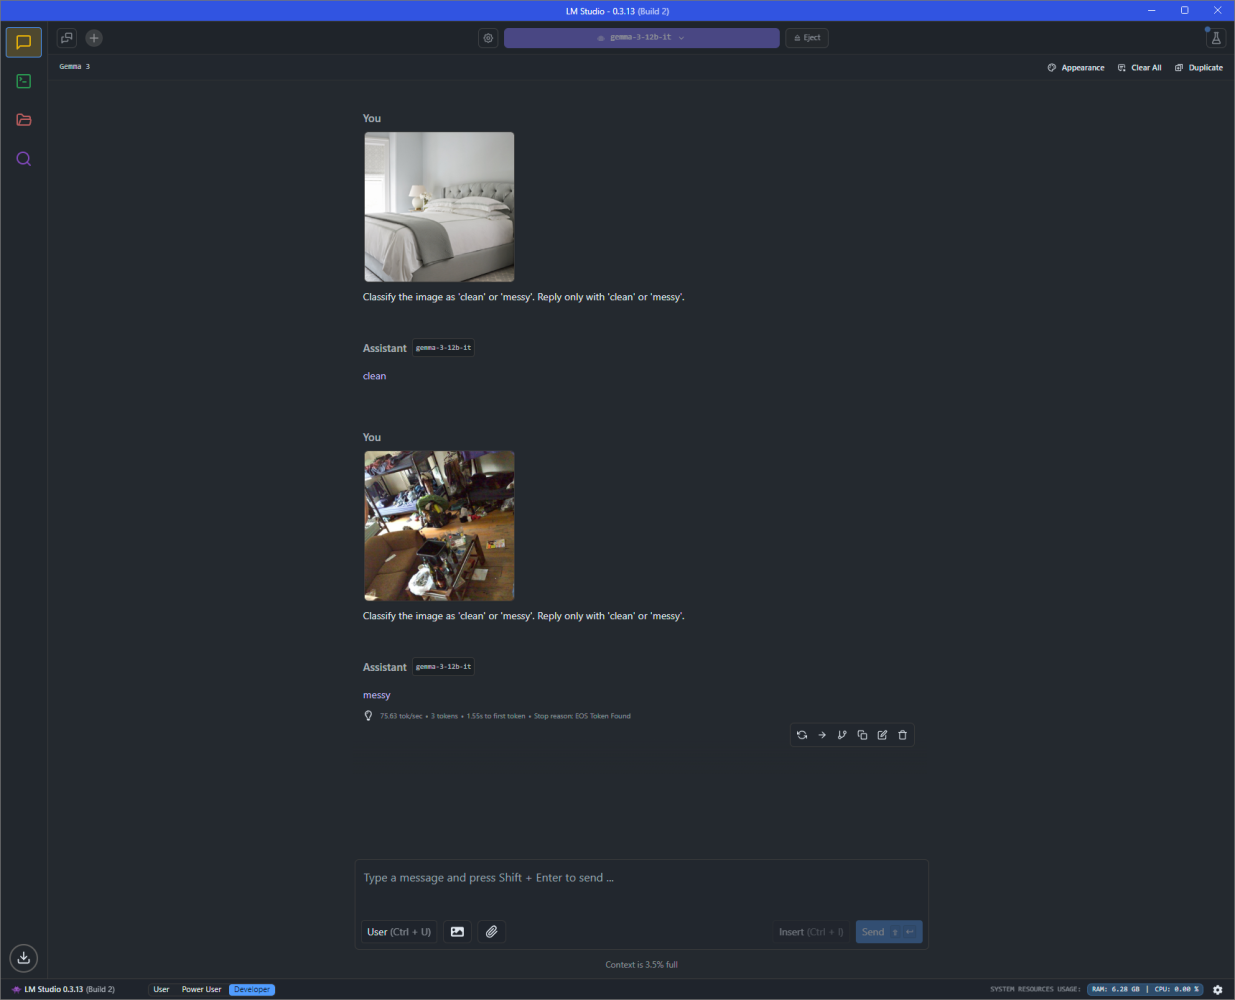Switch to User mode
Screen dimensions: 1235x1000
(161, 989)
